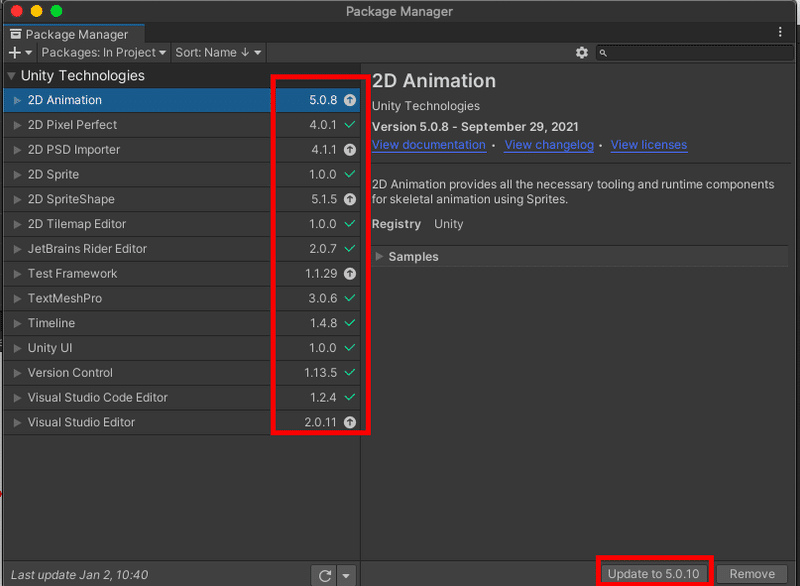This screenshot has height=586, width=800.
Task: Click the update-available icon for 2D PSD Importer
Action: coord(349,149)
